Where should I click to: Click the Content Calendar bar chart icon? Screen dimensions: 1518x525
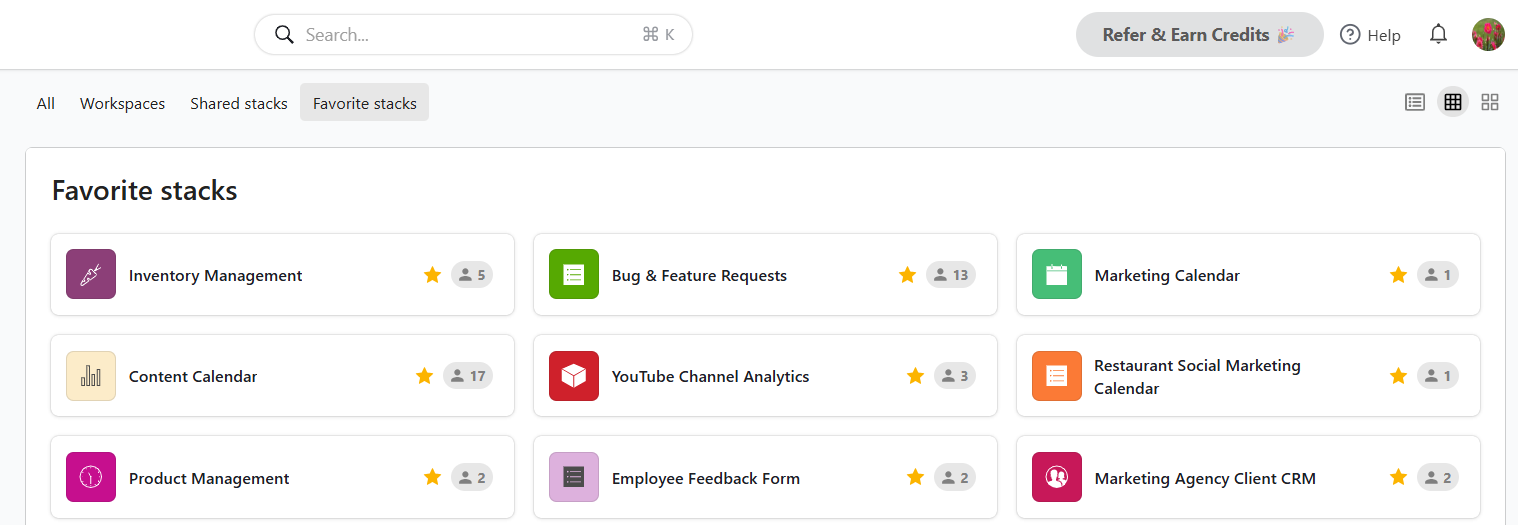click(91, 376)
